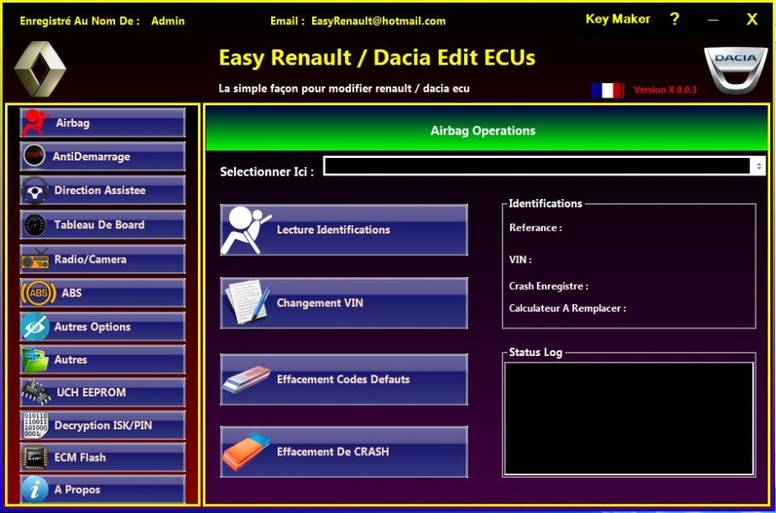Run Lecture Identifications
The image size is (776, 513).
[344, 230]
